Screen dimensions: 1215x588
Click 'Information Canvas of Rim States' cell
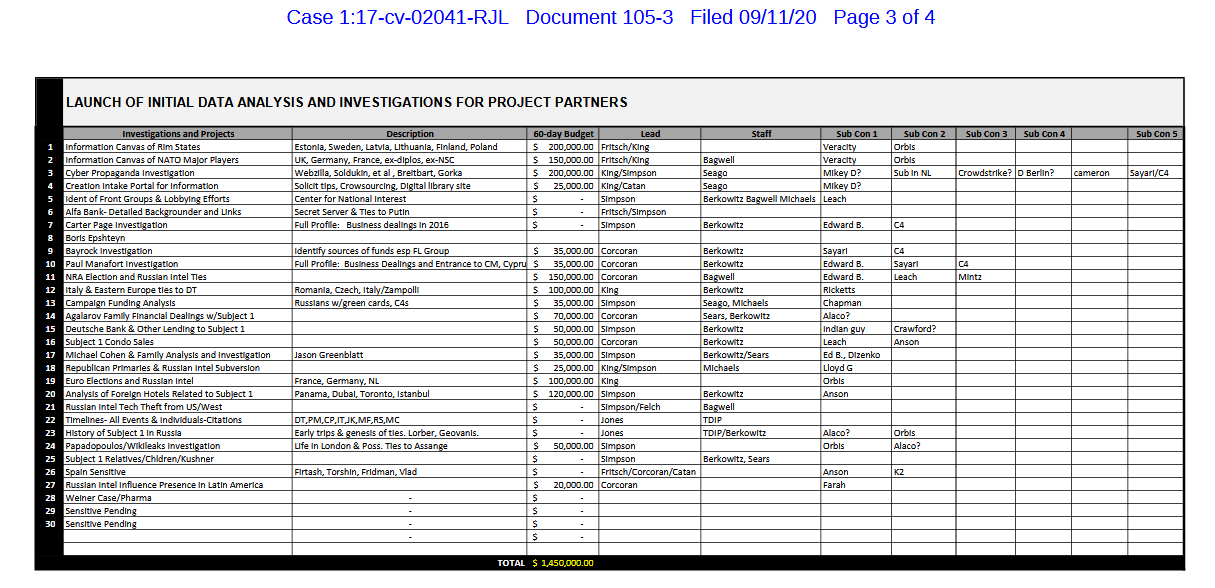click(178, 147)
